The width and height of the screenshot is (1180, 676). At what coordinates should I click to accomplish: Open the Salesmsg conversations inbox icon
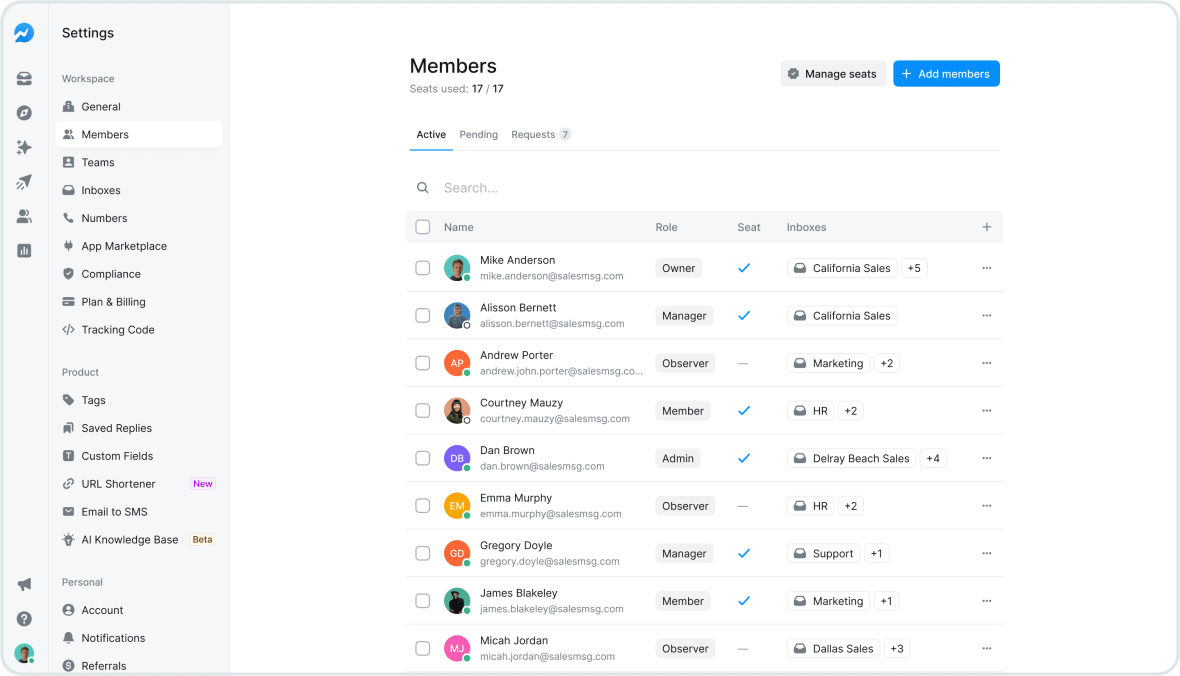click(x=24, y=78)
